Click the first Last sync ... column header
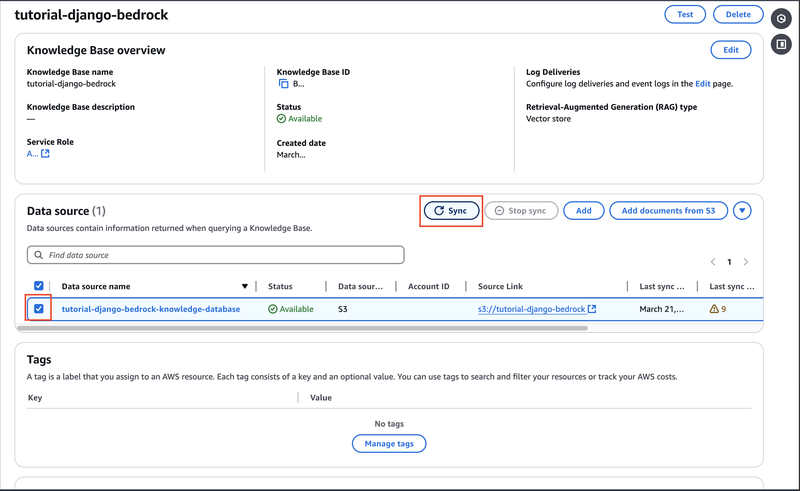800x491 pixels. click(662, 286)
